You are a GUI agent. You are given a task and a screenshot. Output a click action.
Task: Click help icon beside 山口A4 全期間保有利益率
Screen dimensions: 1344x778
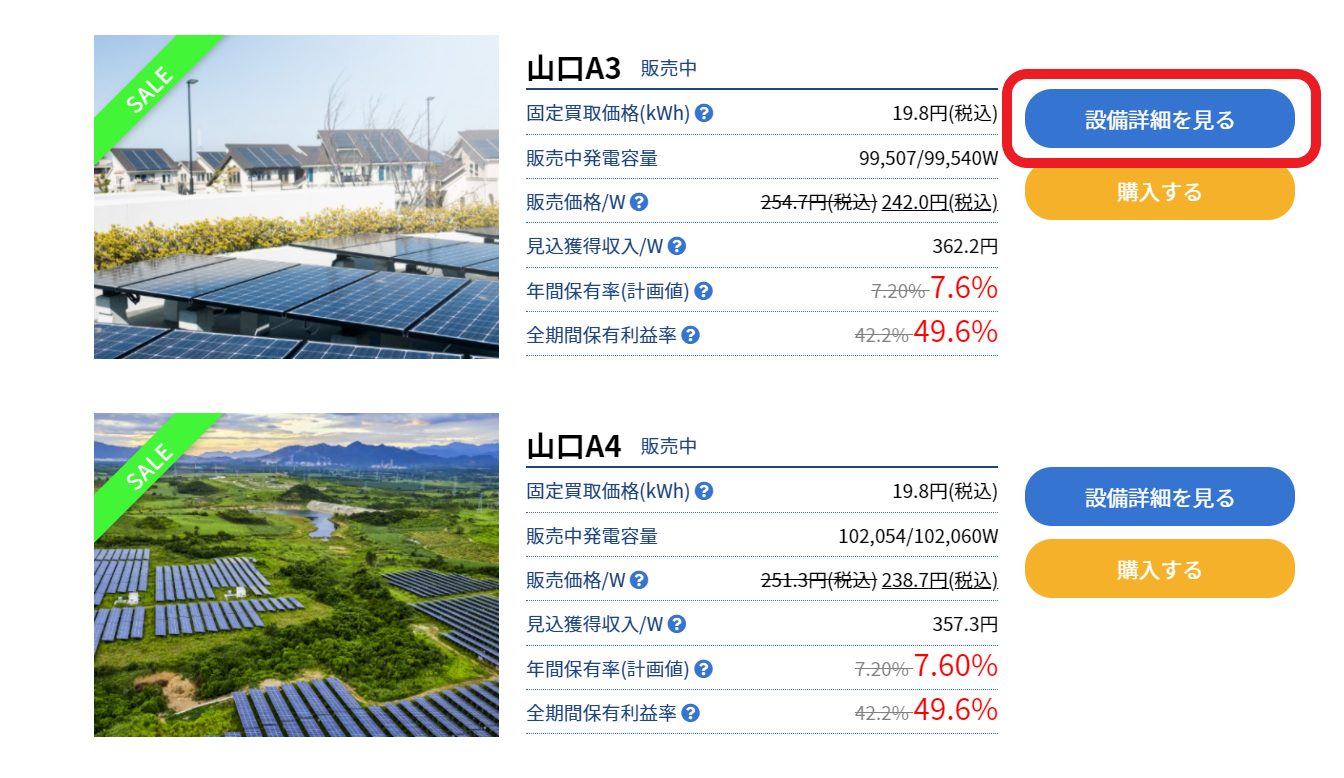tap(690, 713)
